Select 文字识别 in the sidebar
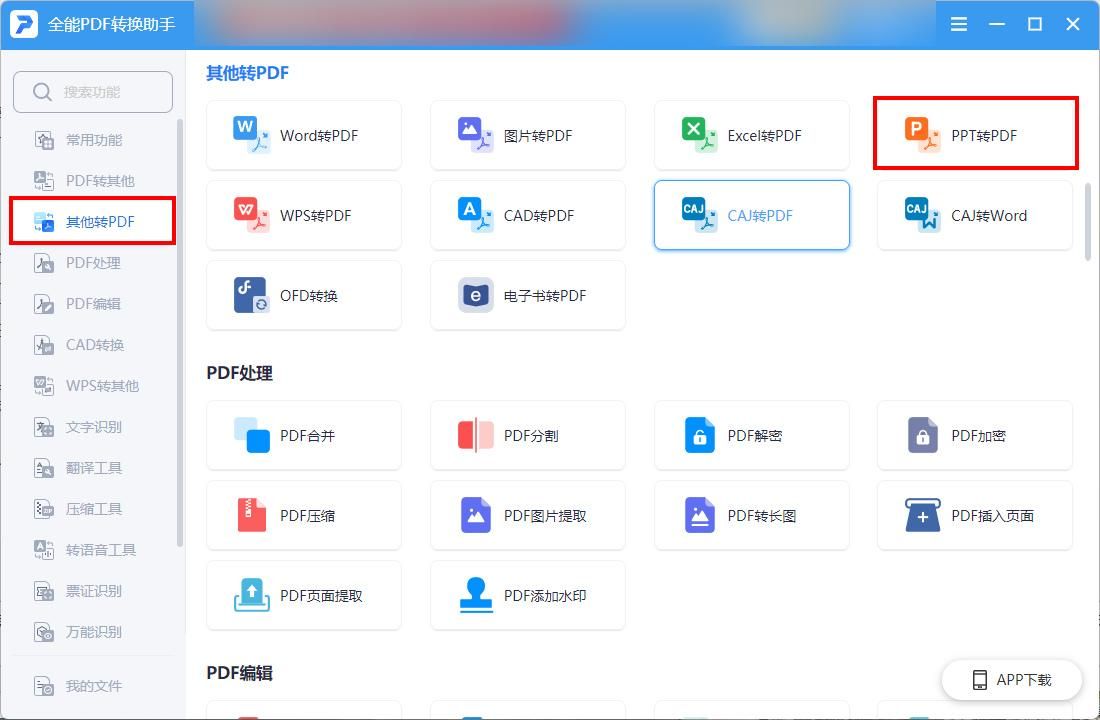 tap(93, 427)
